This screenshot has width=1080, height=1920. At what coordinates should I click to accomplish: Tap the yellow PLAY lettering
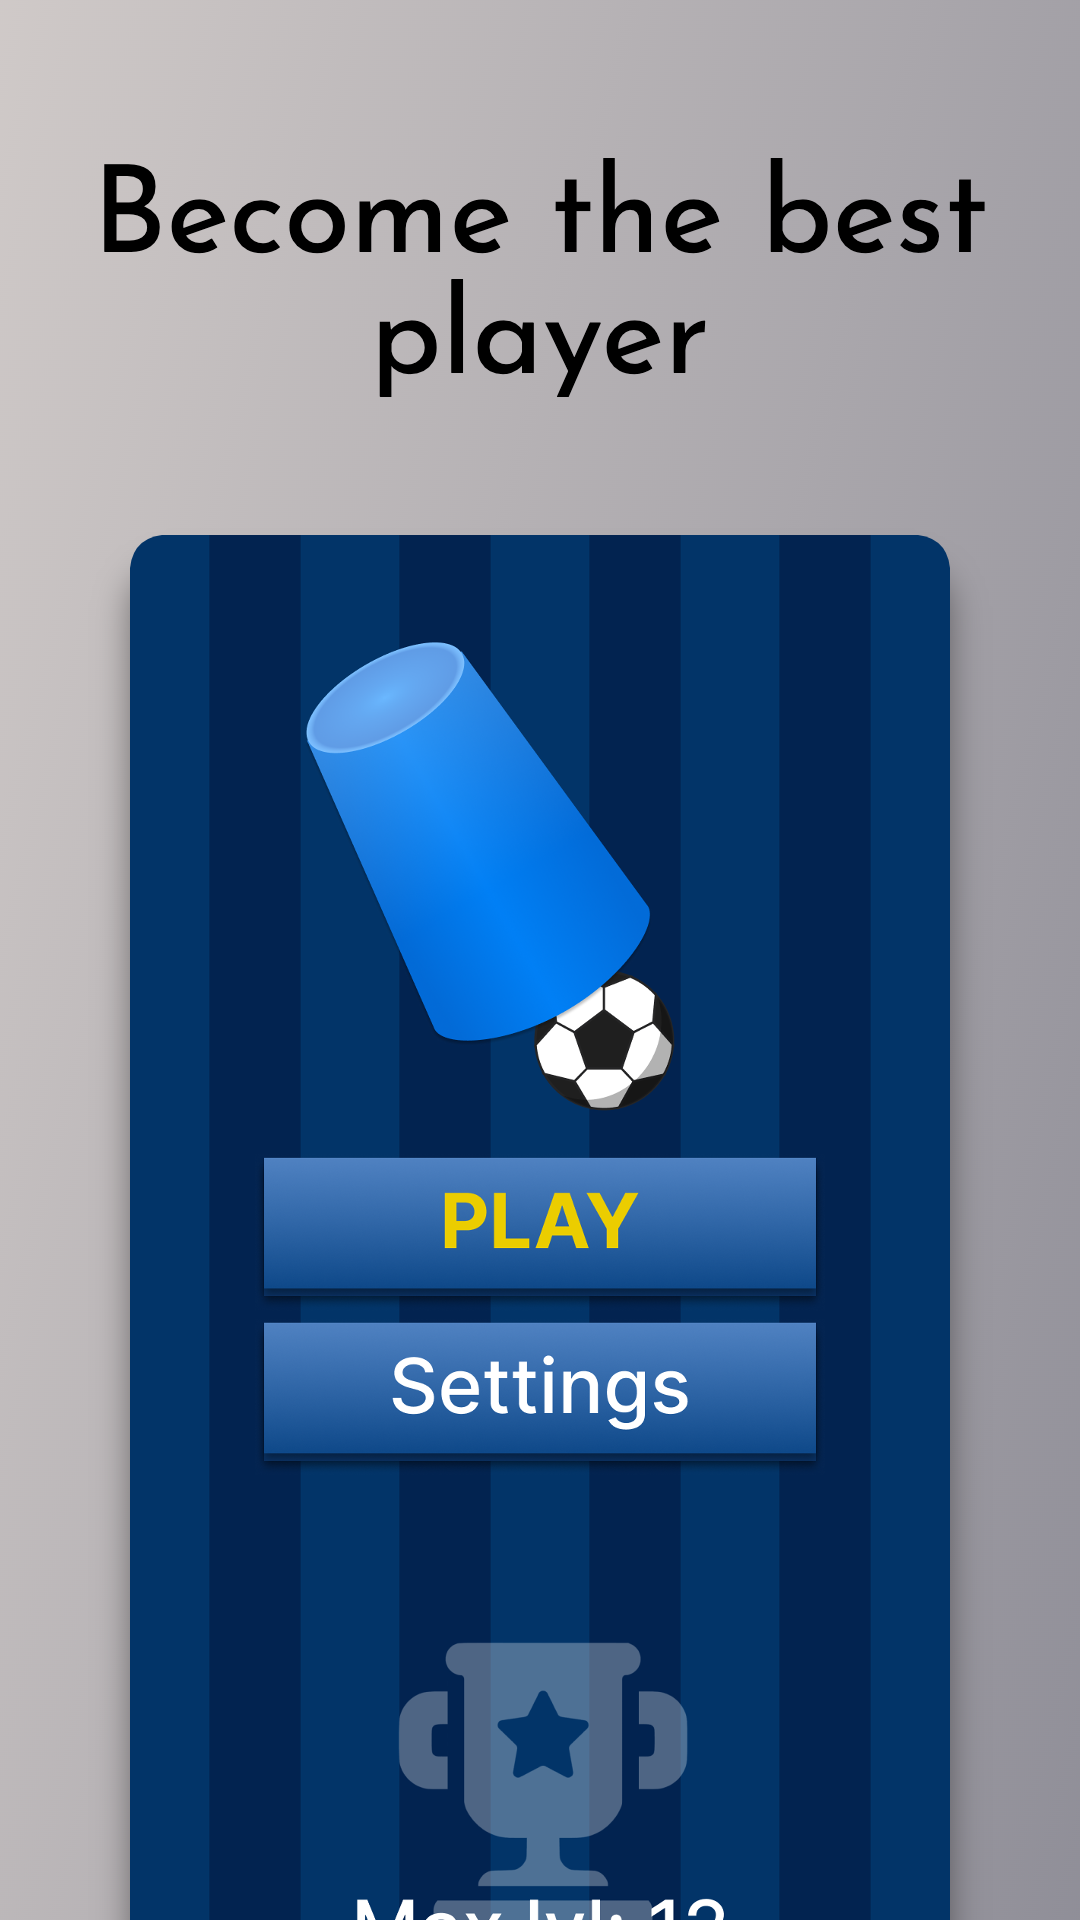point(540,1221)
